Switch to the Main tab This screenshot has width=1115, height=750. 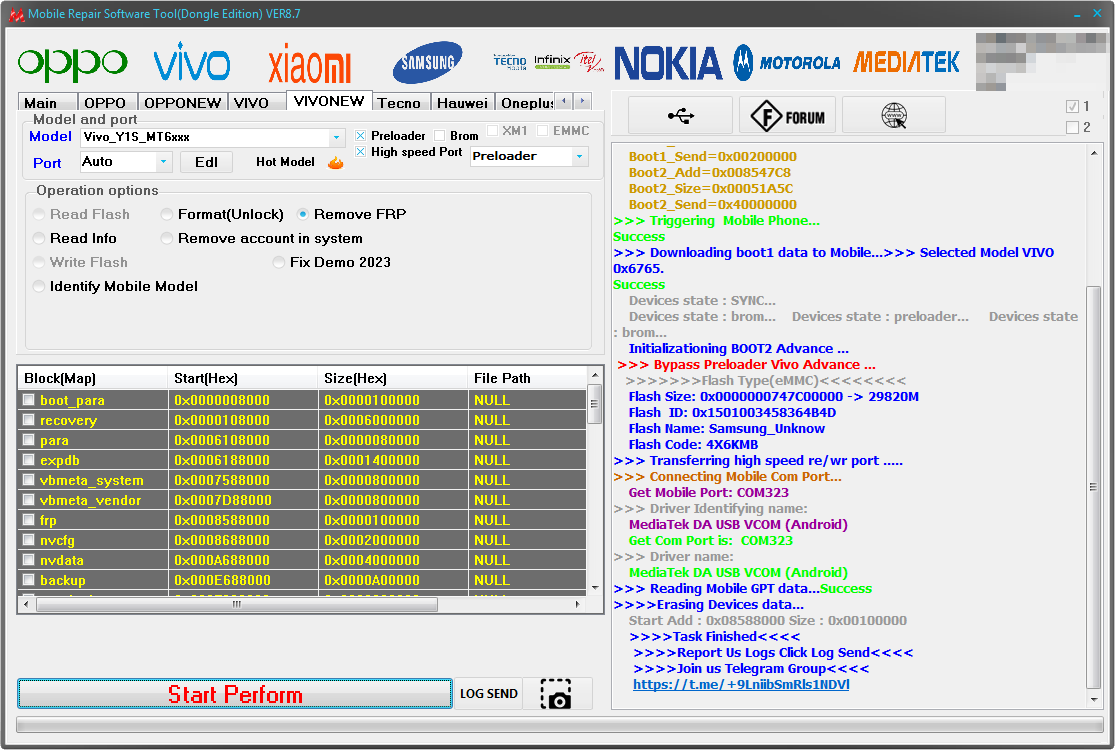(47, 103)
